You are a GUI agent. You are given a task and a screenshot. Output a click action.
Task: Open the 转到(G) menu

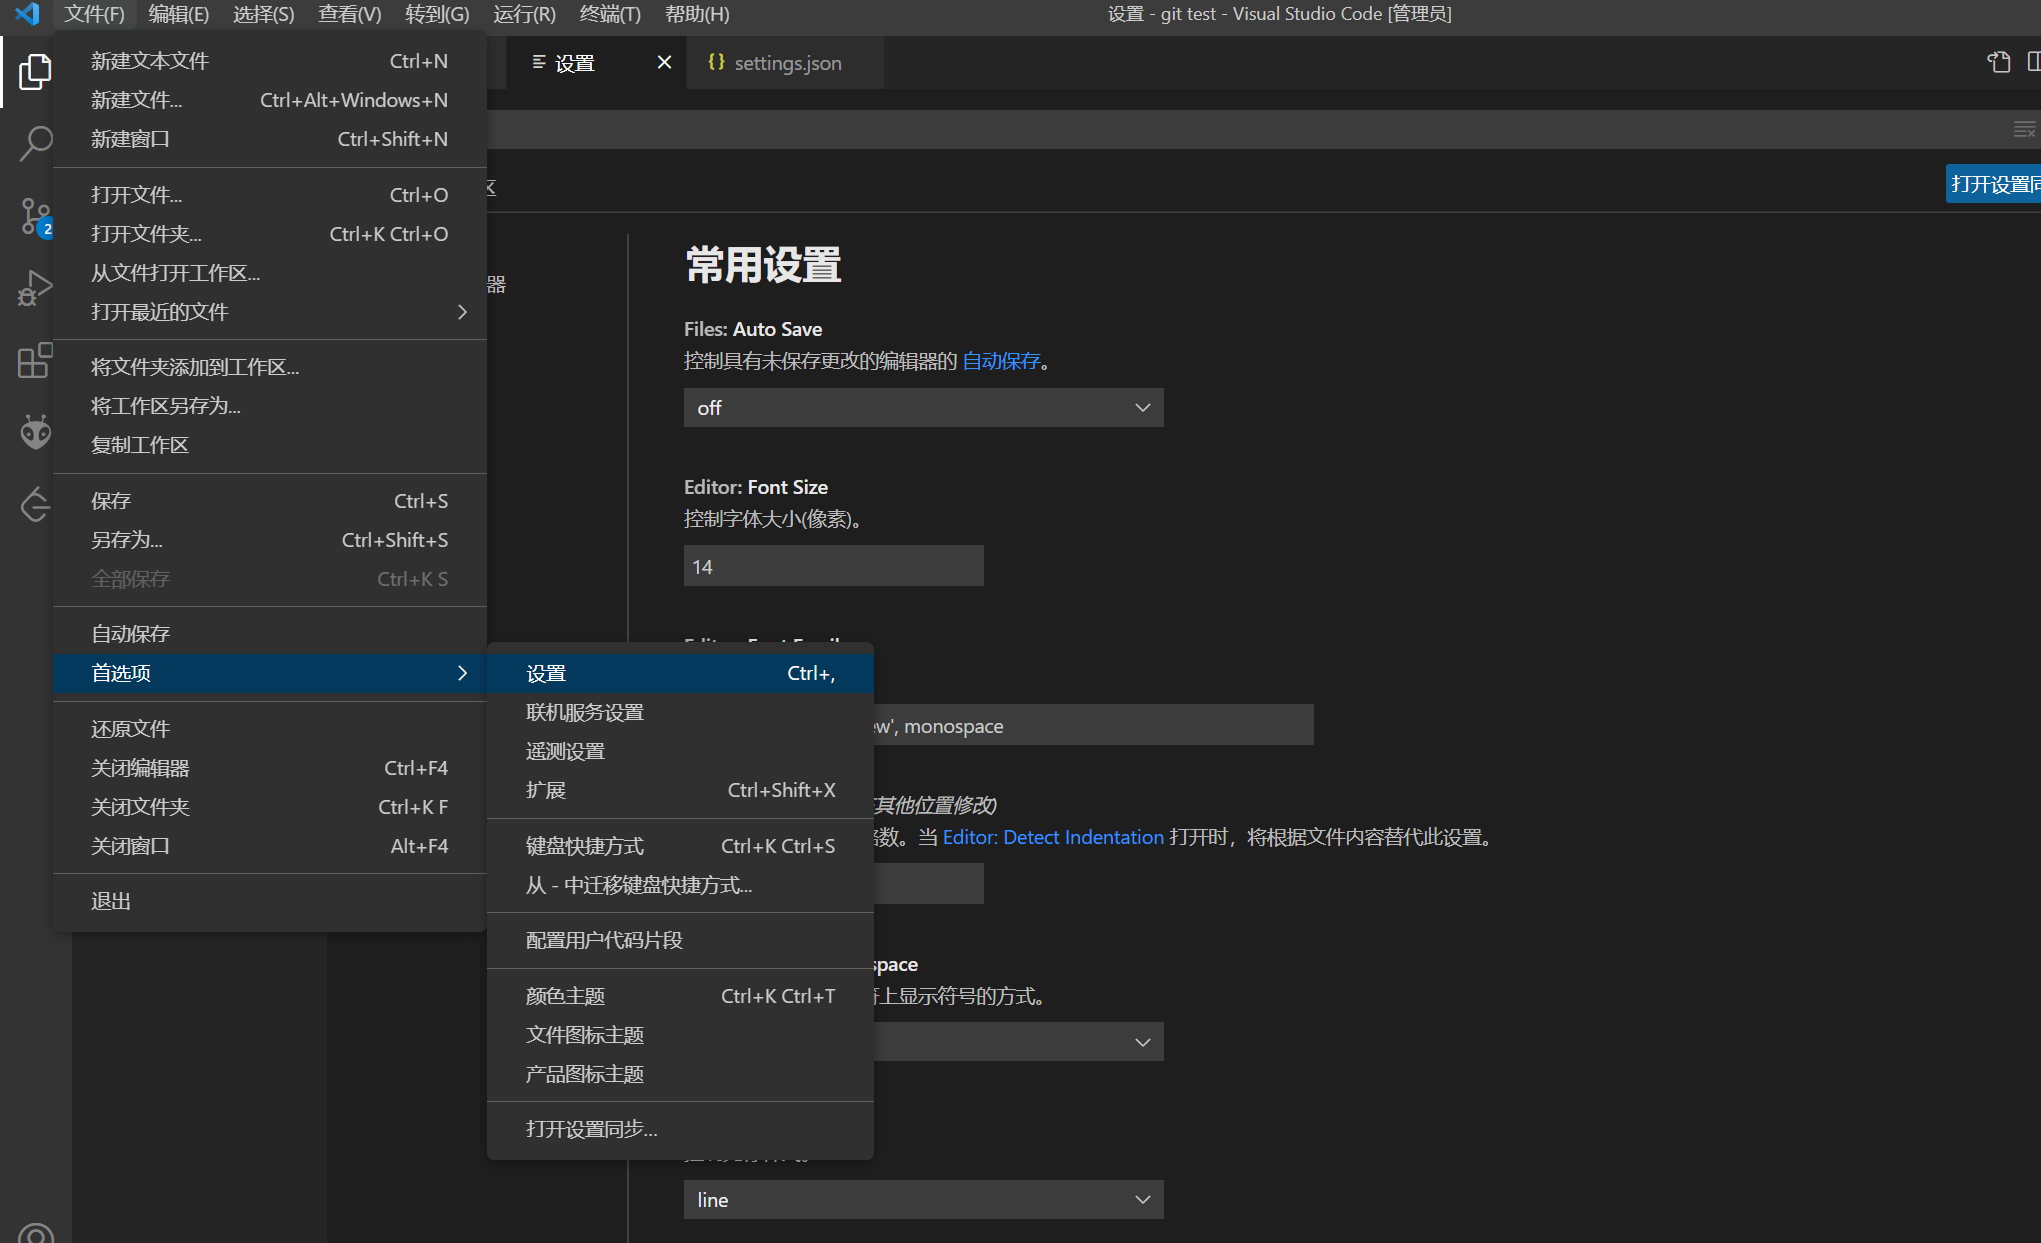click(x=437, y=14)
